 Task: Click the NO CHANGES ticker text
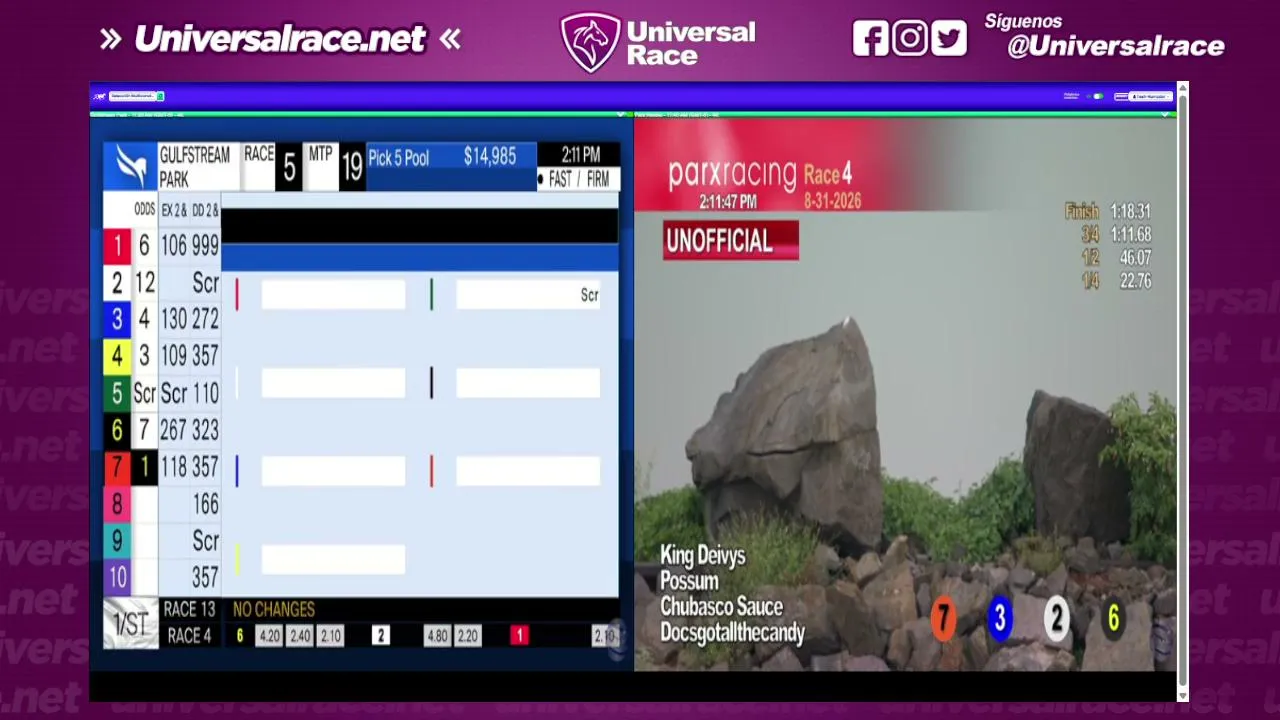pyautogui.click(x=274, y=609)
